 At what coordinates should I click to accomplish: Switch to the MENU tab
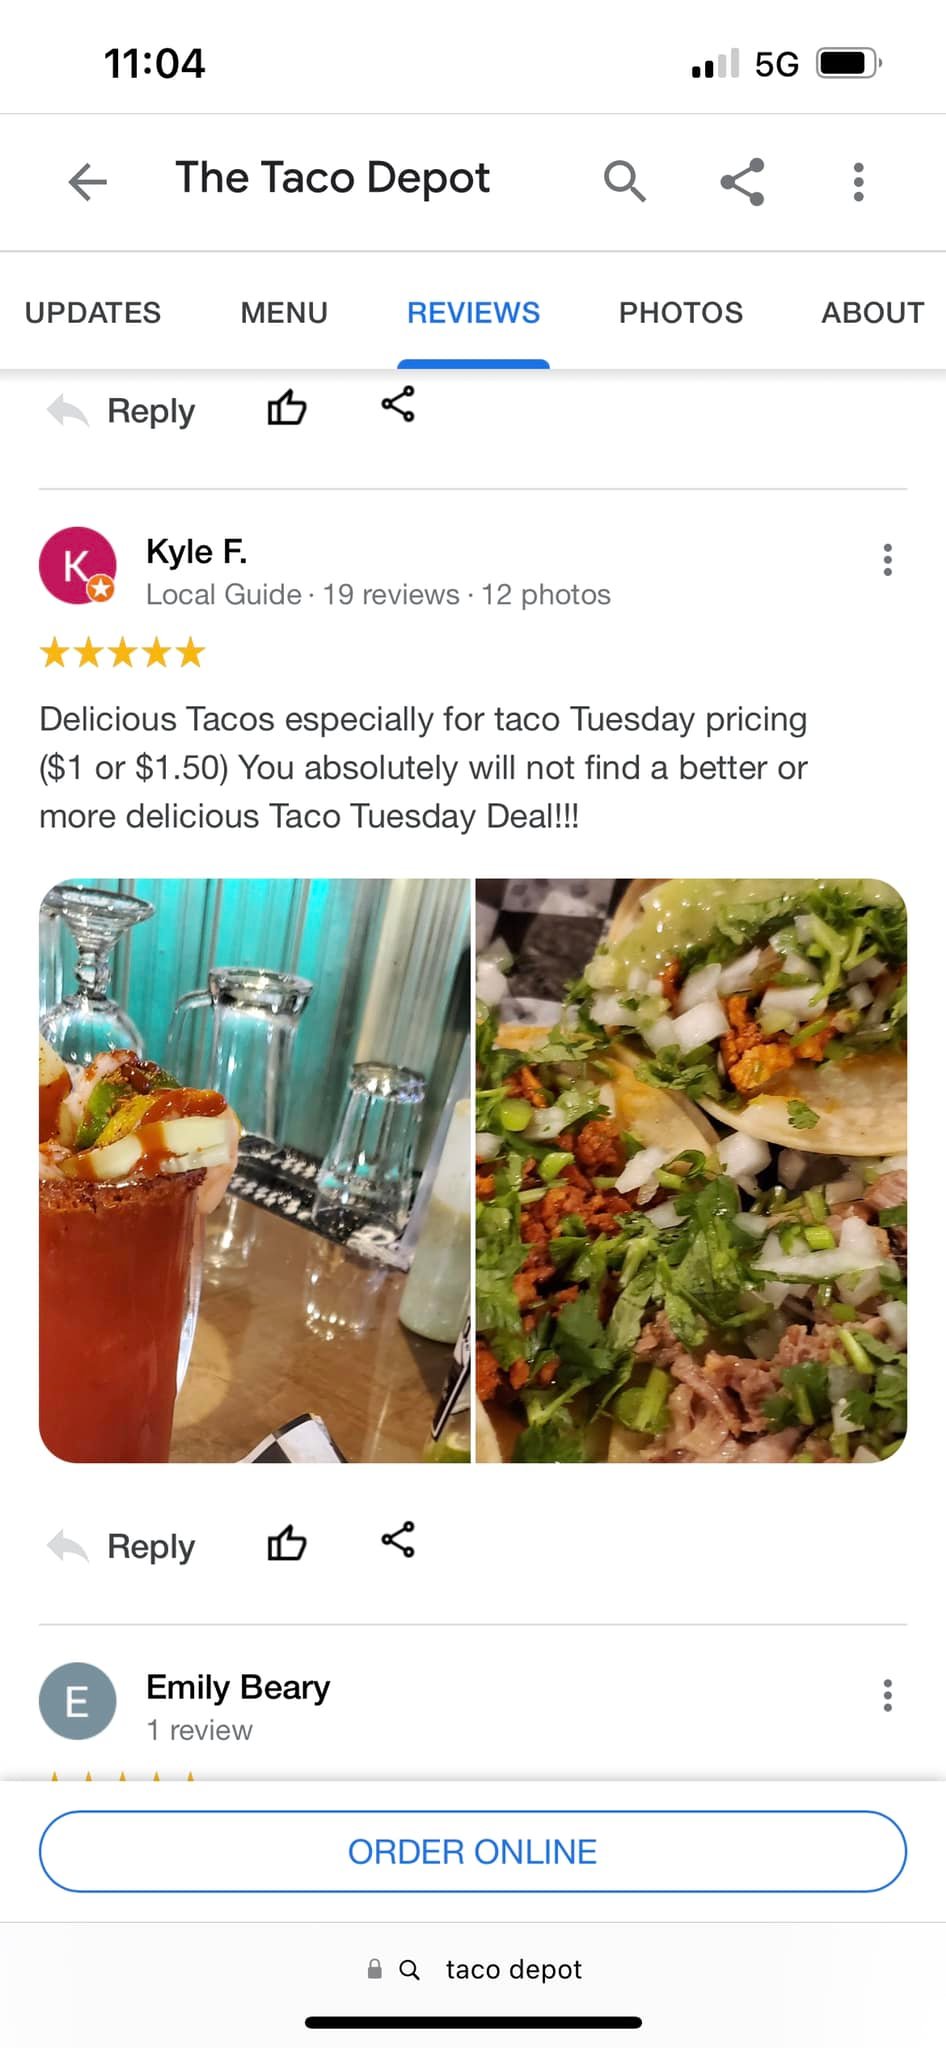point(284,312)
